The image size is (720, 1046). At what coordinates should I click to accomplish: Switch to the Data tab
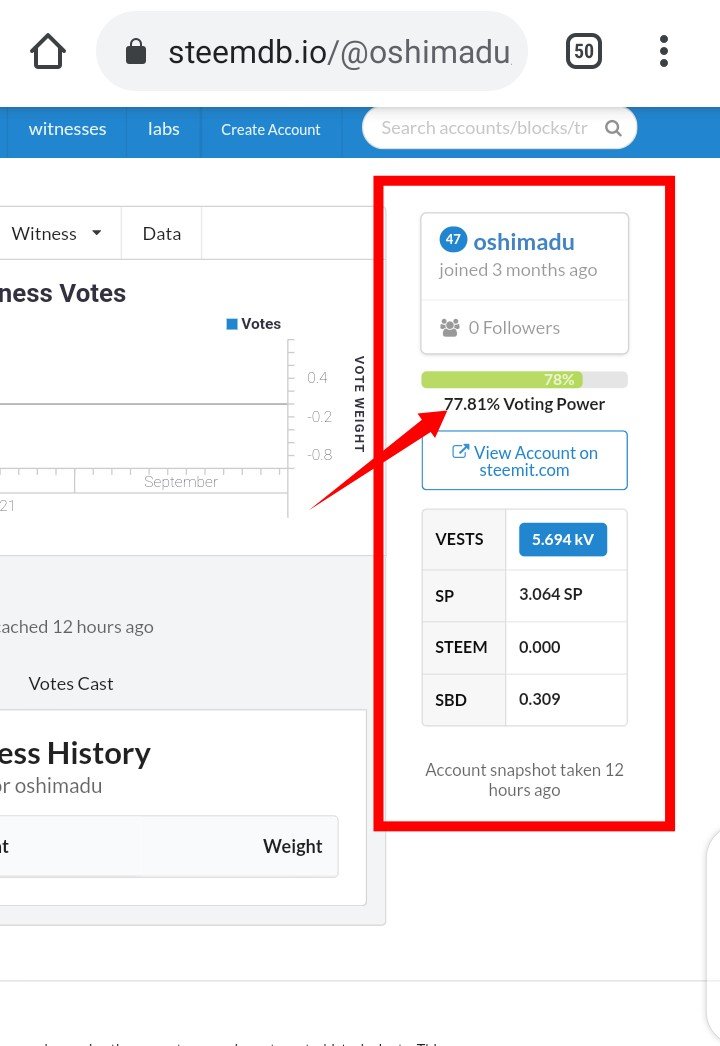[x=162, y=233]
